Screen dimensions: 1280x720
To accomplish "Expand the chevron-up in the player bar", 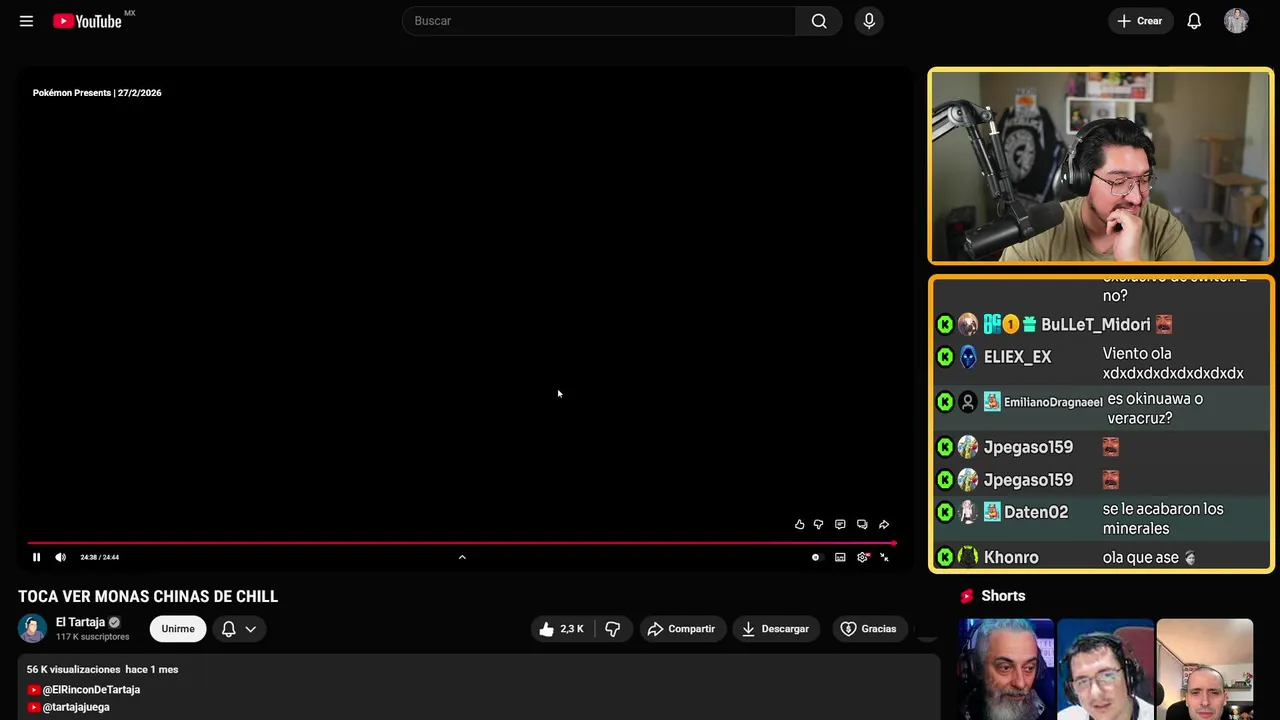I will pyautogui.click(x=462, y=557).
